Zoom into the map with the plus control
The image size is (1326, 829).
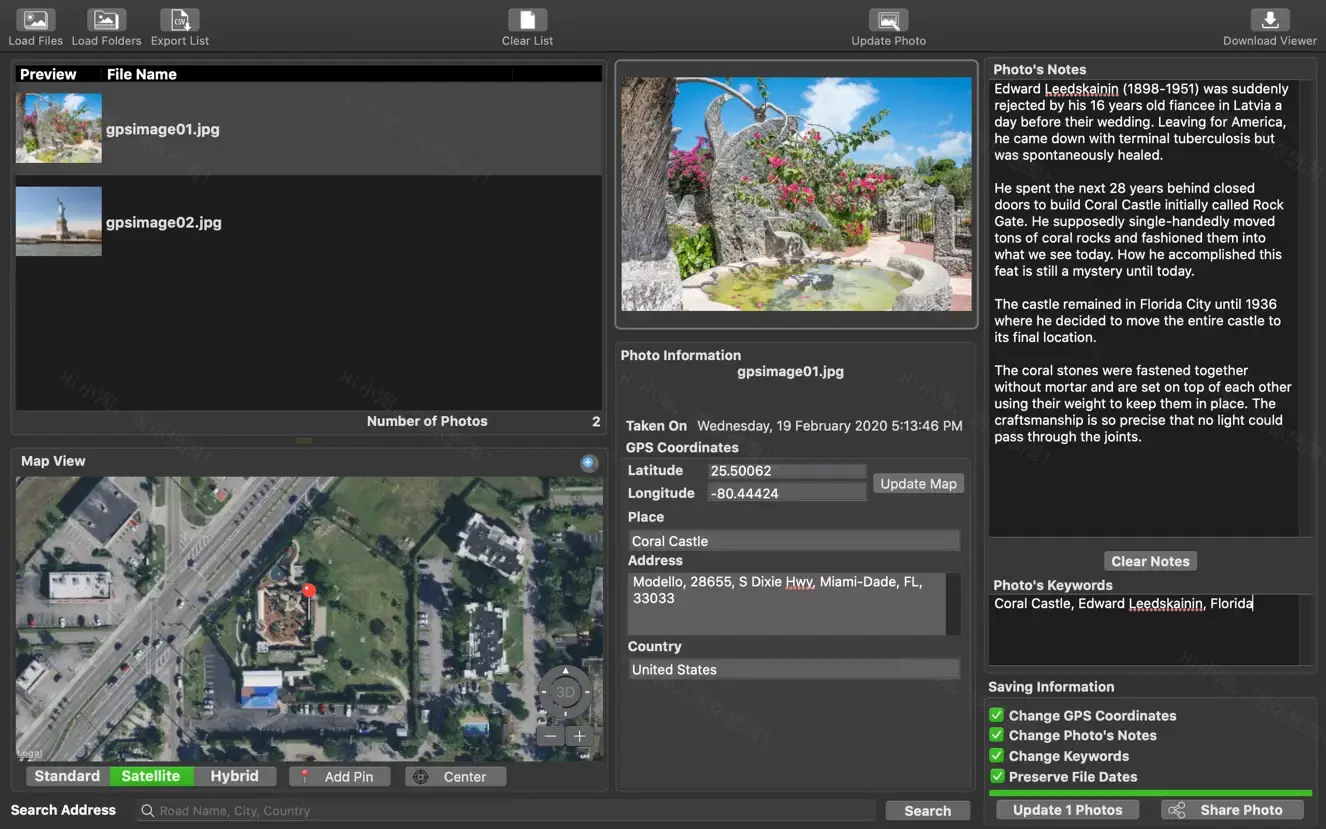pyautogui.click(x=580, y=735)
